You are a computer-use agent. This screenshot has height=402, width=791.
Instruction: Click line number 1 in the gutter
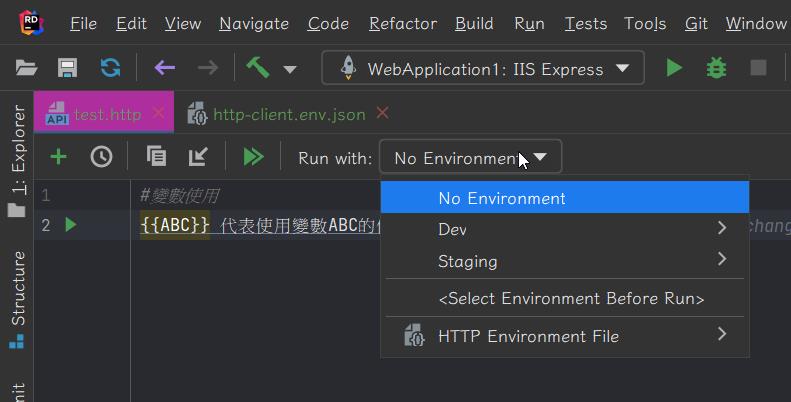45,195
